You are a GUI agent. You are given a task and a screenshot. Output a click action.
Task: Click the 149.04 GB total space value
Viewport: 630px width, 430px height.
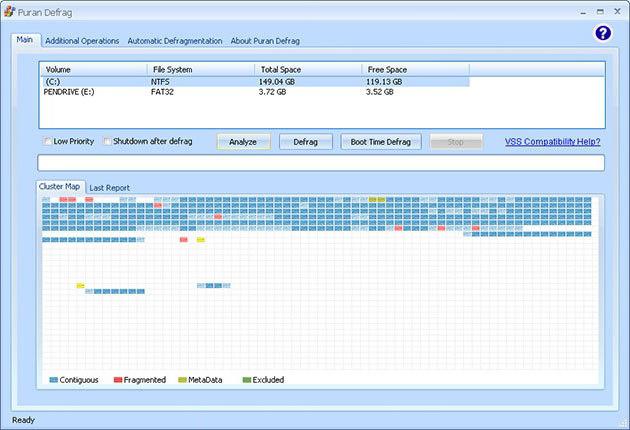click(x=277, y=82)
